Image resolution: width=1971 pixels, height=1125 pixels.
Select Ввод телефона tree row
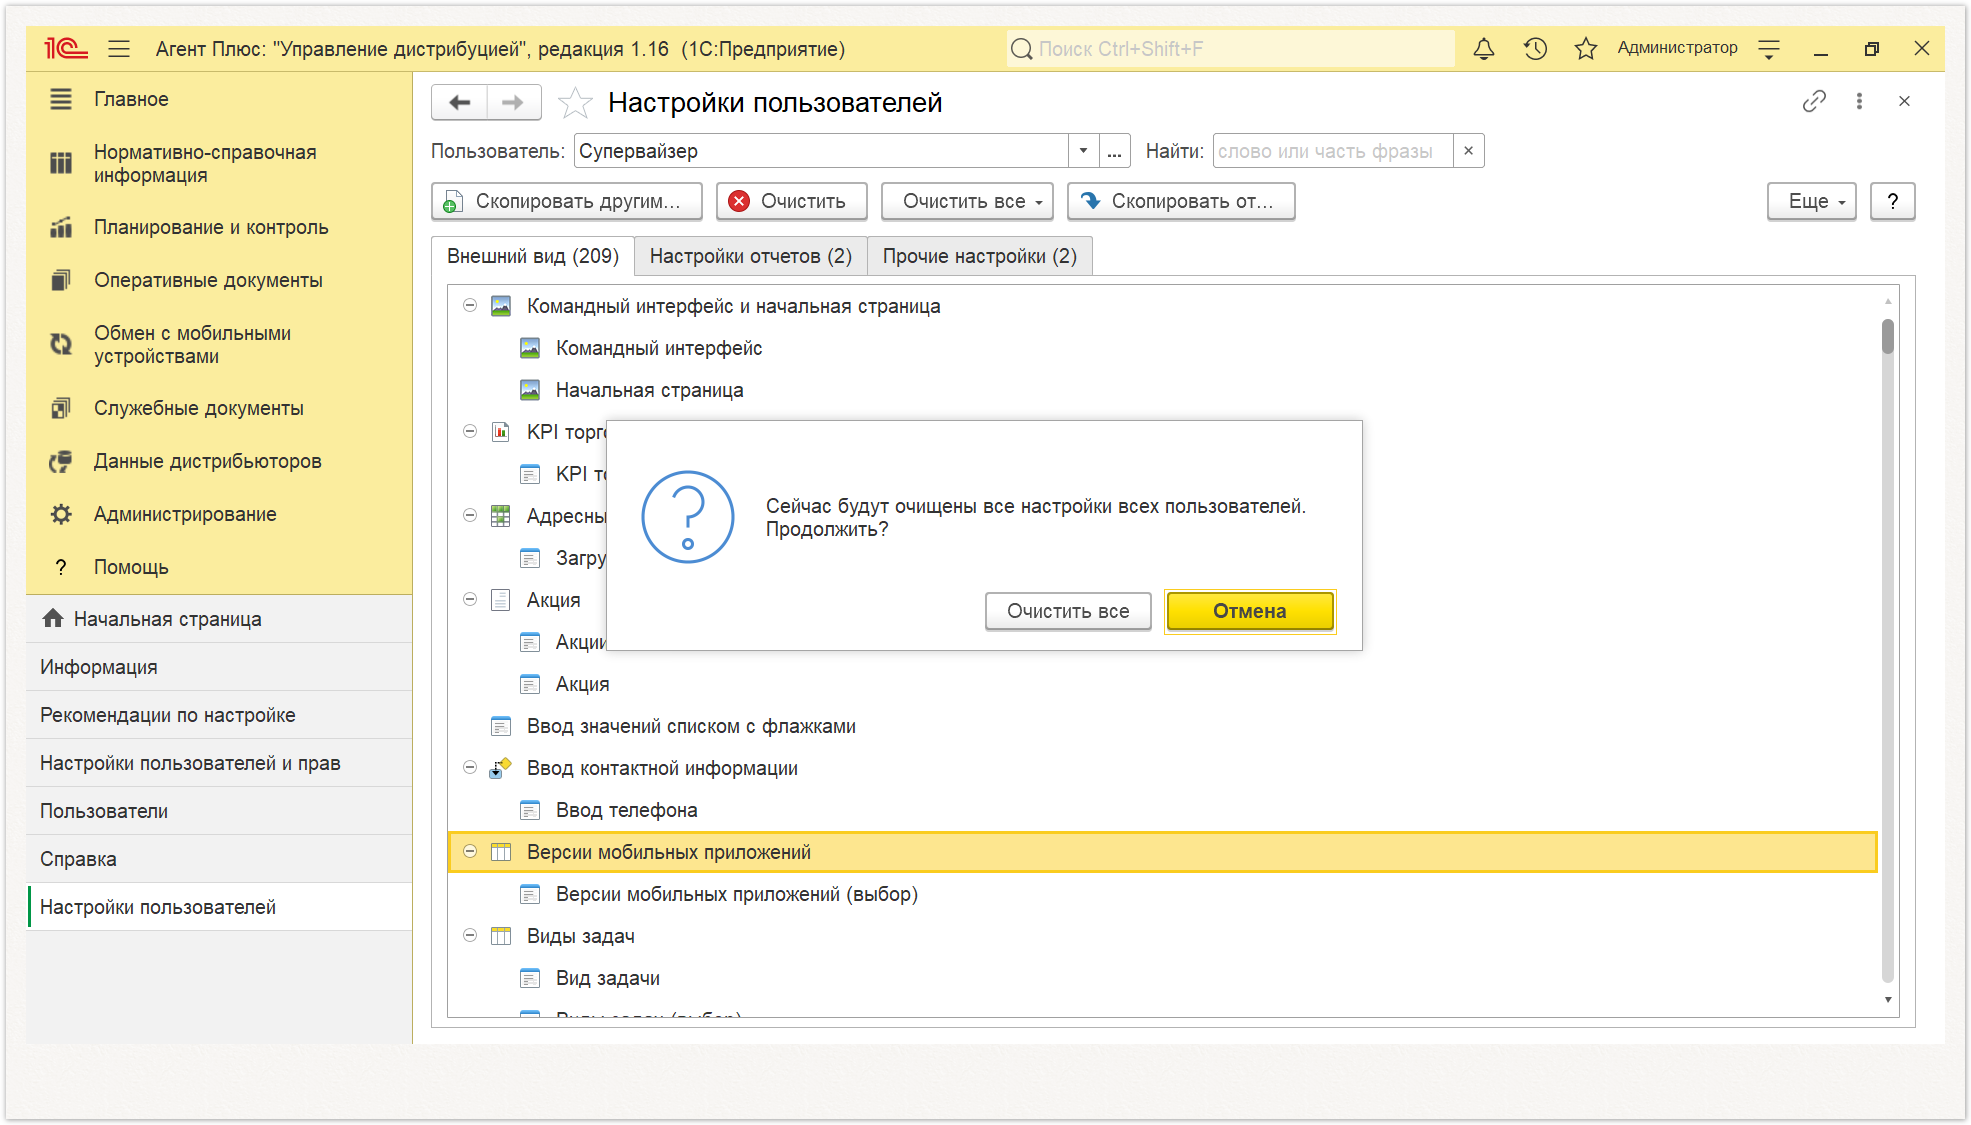1162,810
